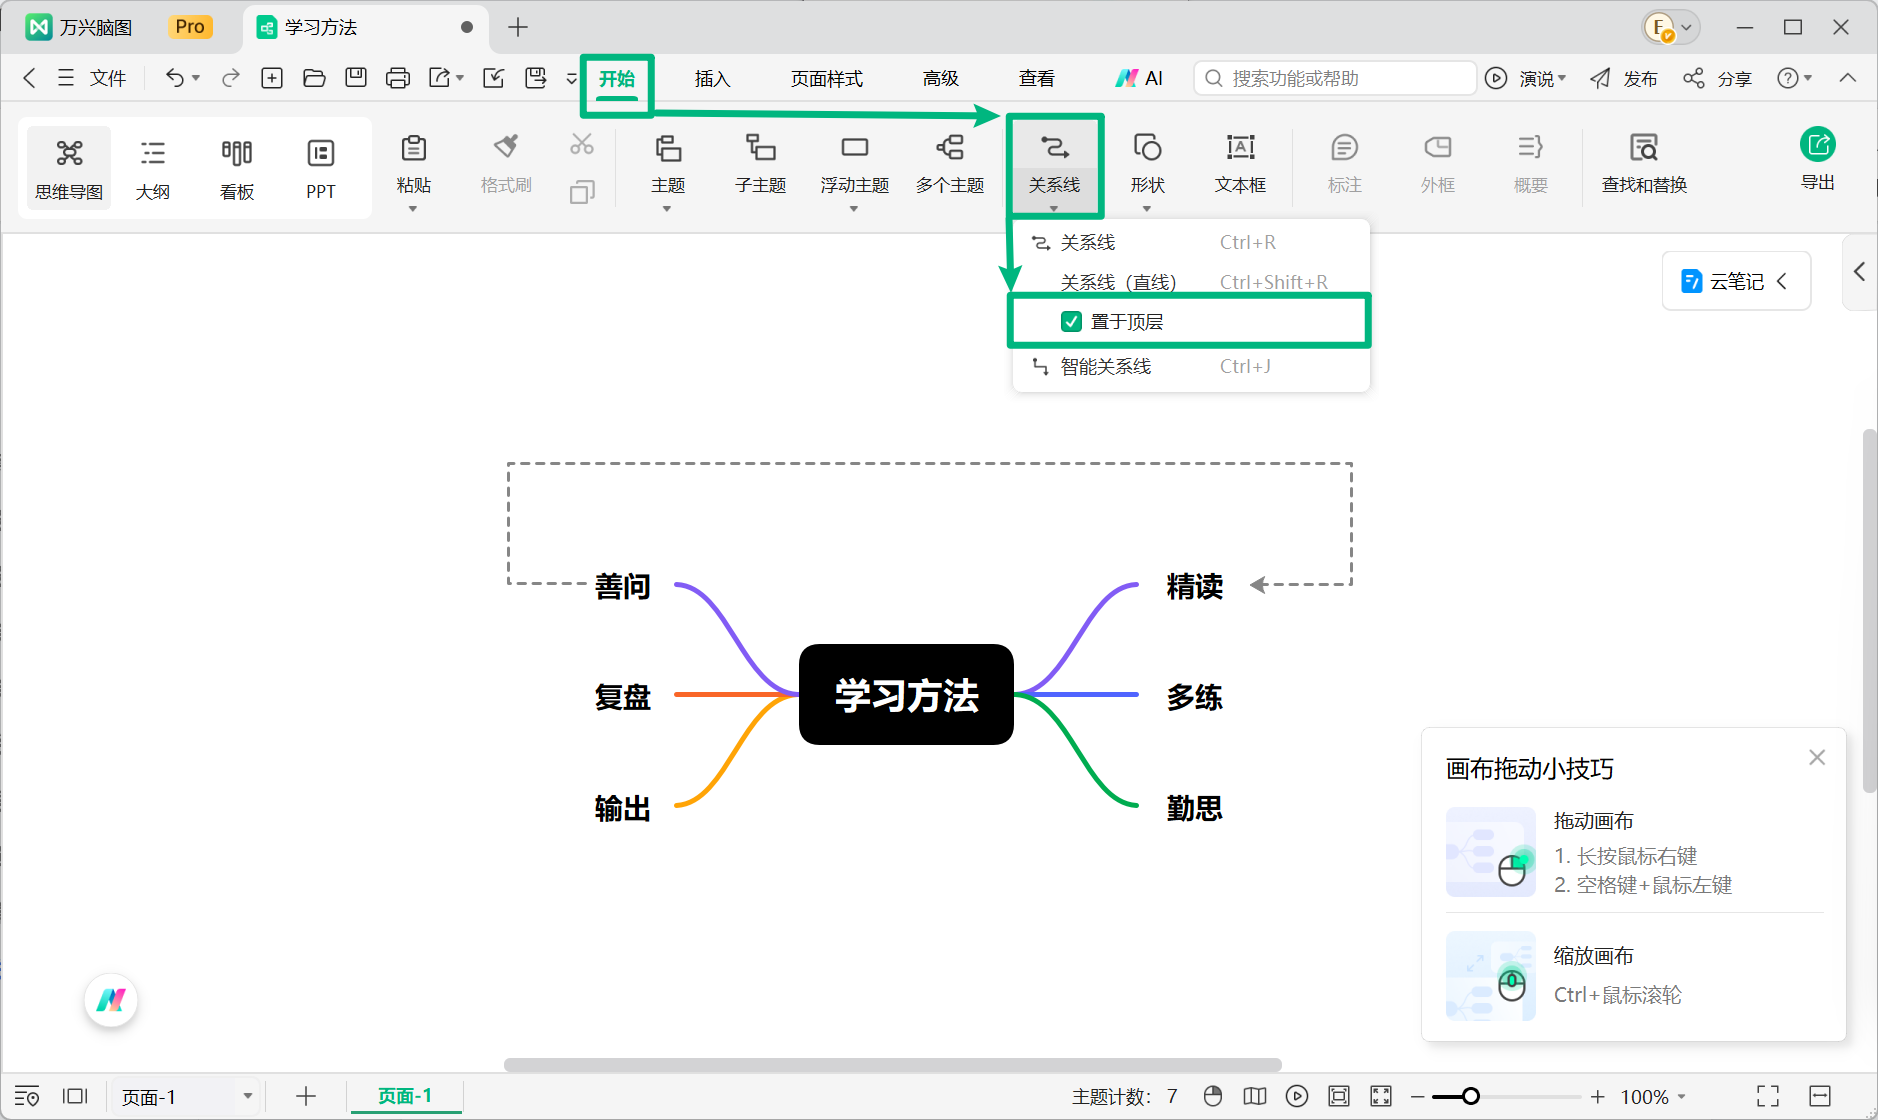The width and height of the screenshot is (1878, 1120).
Task: Click the play slideshow icon in status bar
Action: (x=1297, y=1096)
